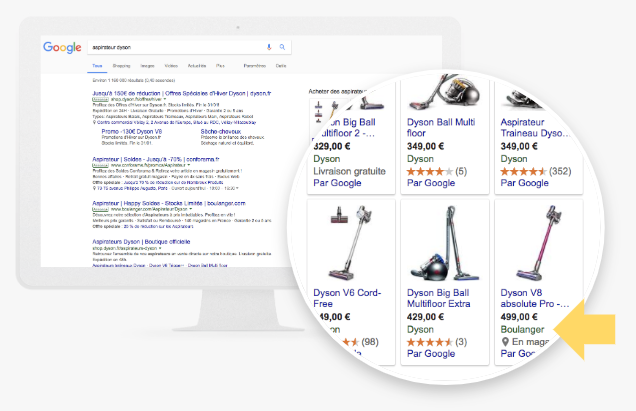This screenshot has height=411, width=636.
Task: Open the Dyson Ball Multi floor sitelink under Boutique officielle
Action: pyautogui.click(x=207, y=265)
